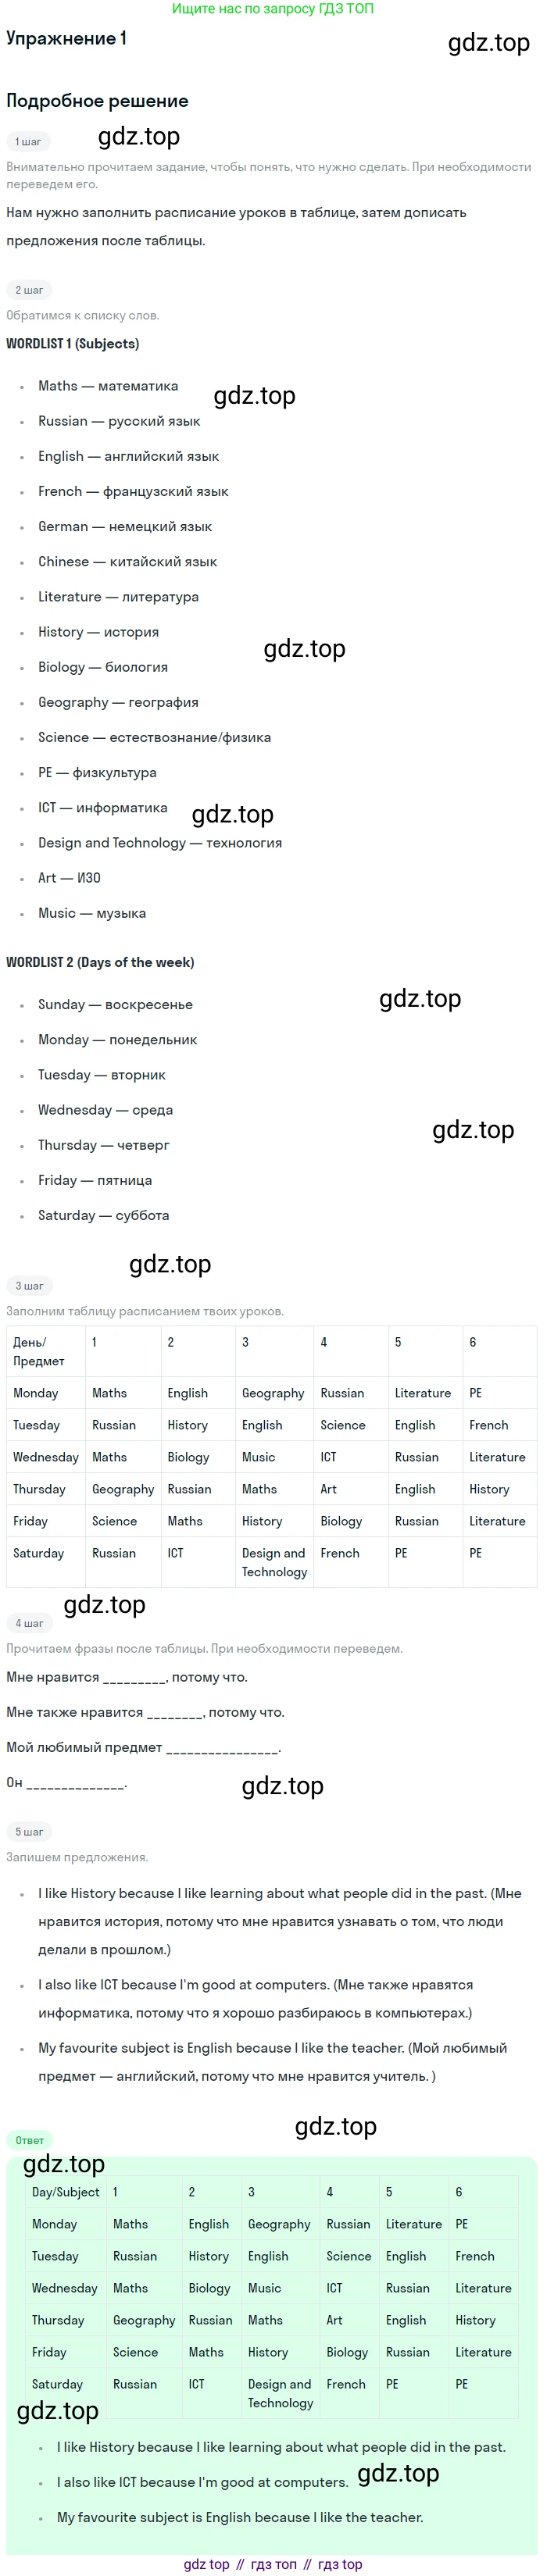Click the 'Geography — география' list item
547x2576 pixels.
pyautogui.click(x=118, y=702)
